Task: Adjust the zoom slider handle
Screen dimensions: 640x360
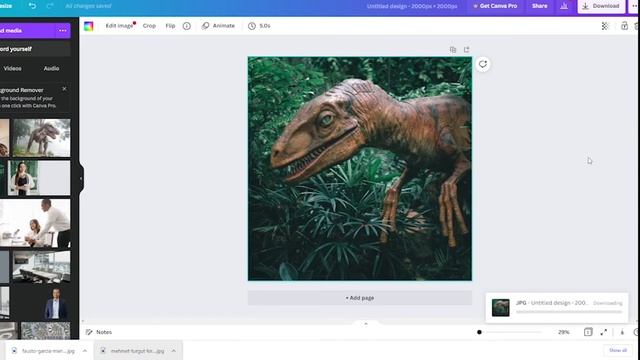Action: [x=479, y=332]
